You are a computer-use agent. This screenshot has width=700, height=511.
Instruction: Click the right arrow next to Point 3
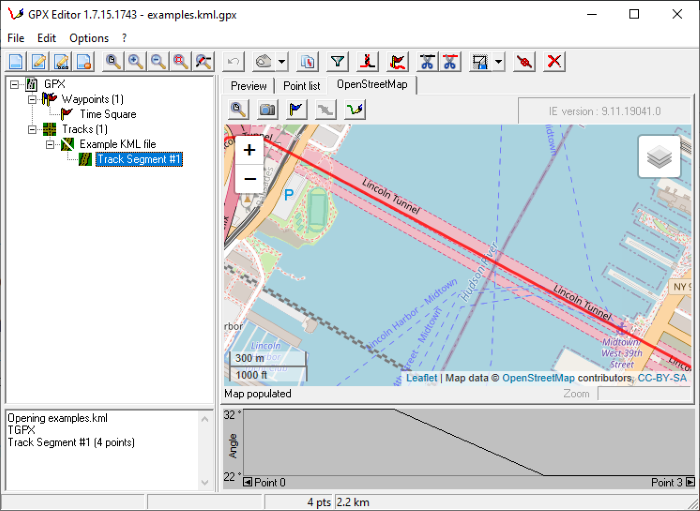[x=689, y=482]
